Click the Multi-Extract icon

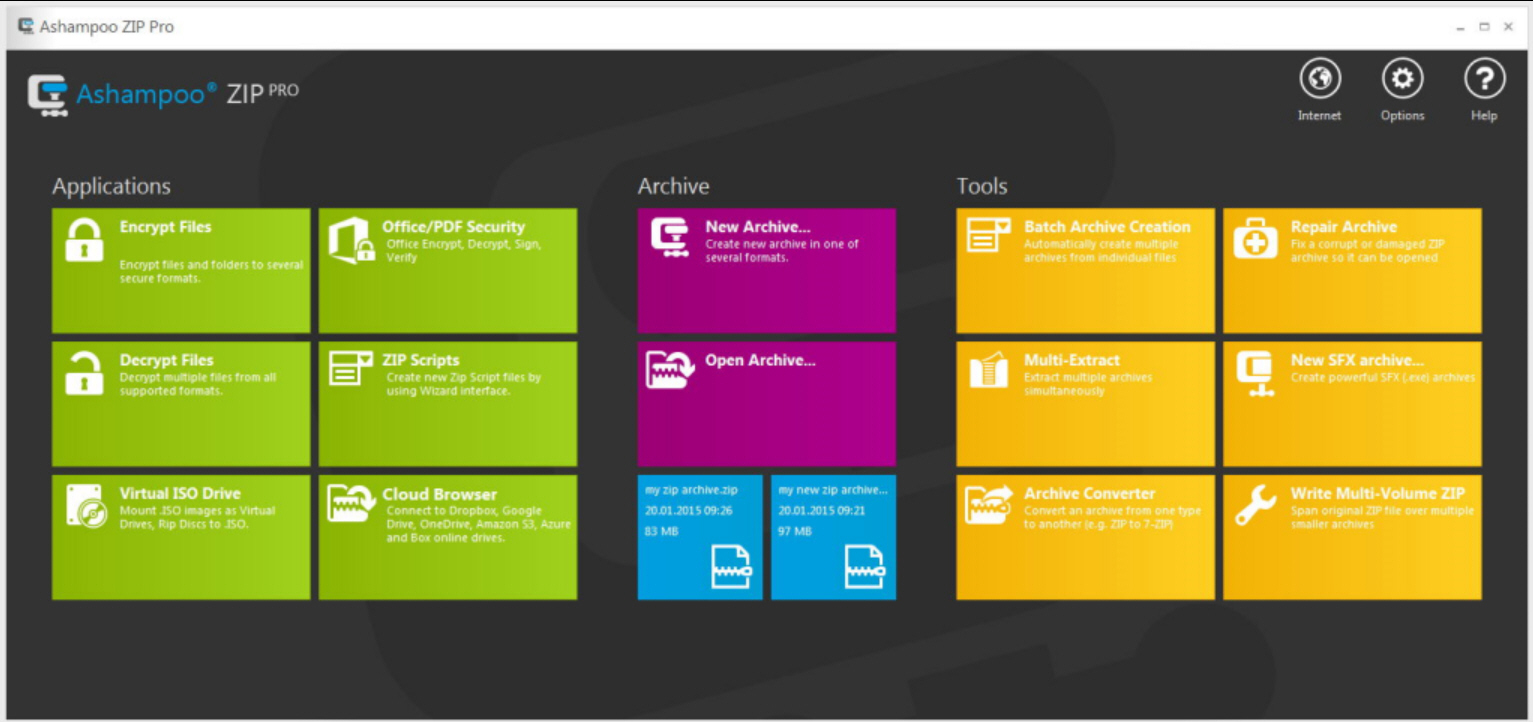[x=988, y=371]
